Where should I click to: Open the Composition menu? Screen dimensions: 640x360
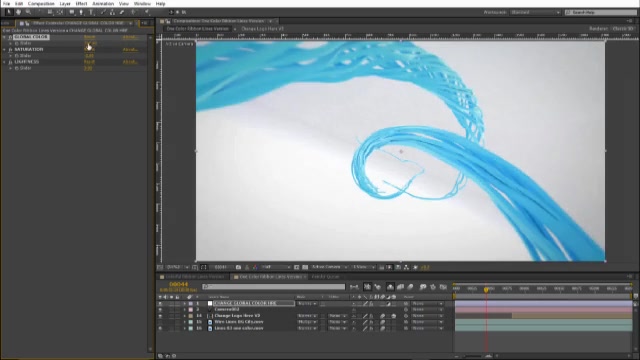(41, 4)
